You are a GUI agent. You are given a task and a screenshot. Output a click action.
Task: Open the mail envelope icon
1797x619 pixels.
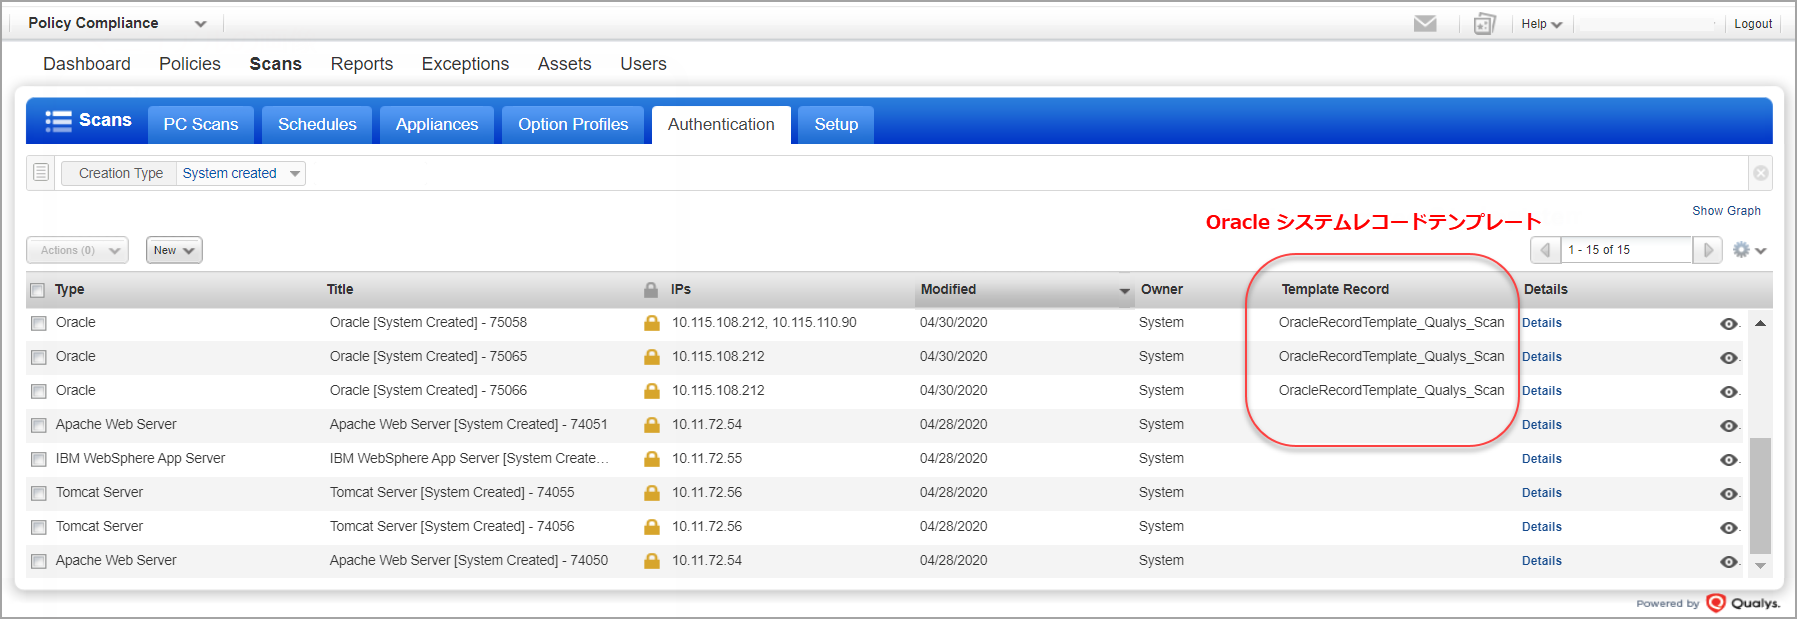tap(1425, 23)
